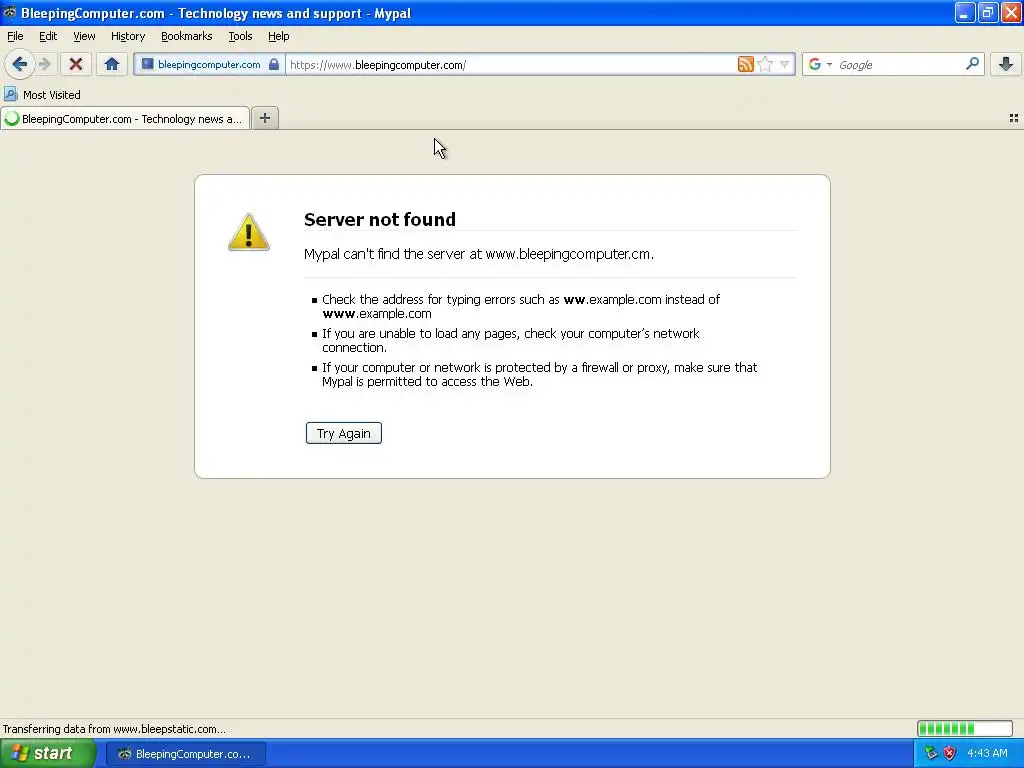Open the Help menu

(x=278, y=36)
